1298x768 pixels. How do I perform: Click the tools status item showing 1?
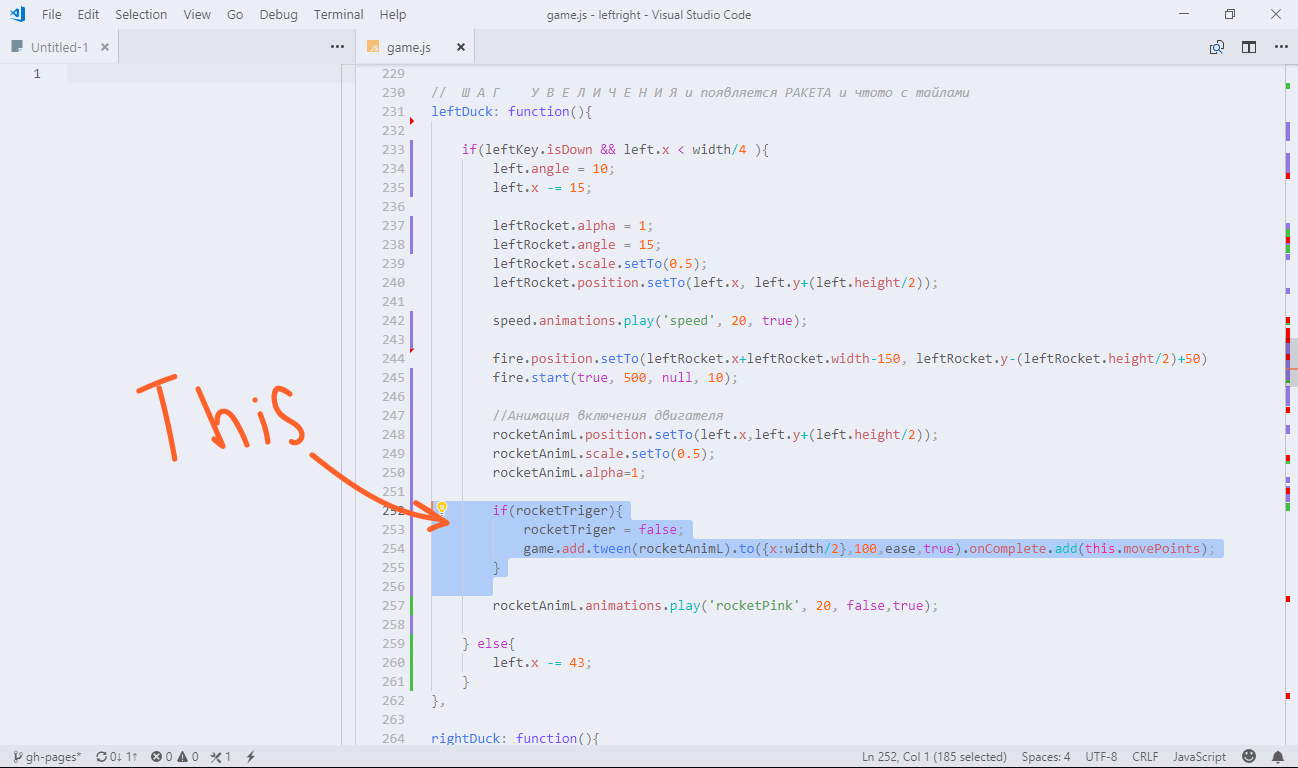click(x=221, y=757)
